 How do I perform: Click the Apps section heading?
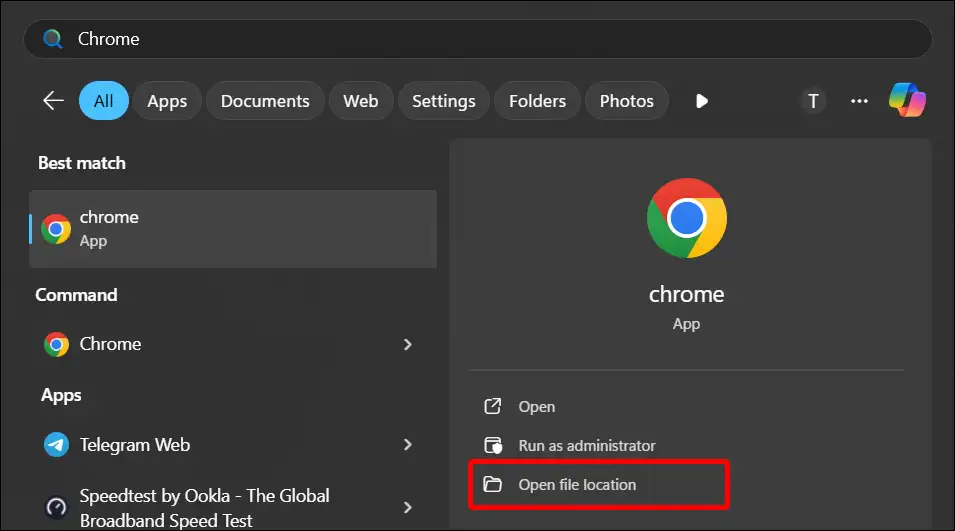pyautogui.click(x=61, y=396)
